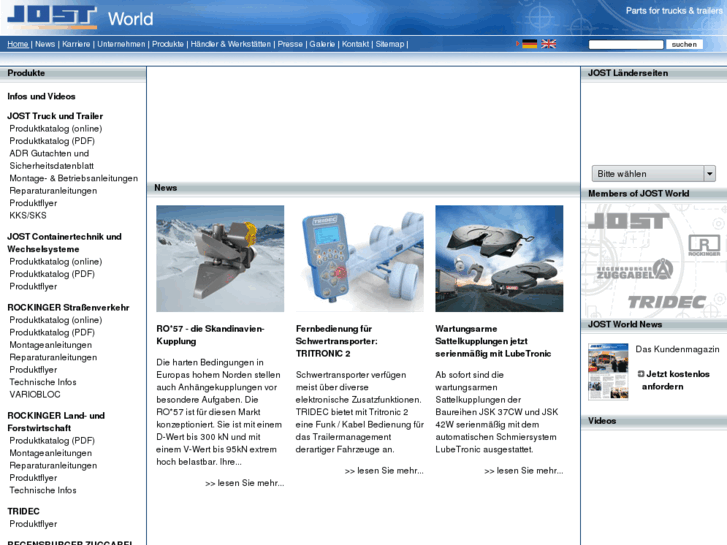727x545 pixels.
Task: Open ROCKINGER Straßenverkehr heading
Action: pos(68,308)
